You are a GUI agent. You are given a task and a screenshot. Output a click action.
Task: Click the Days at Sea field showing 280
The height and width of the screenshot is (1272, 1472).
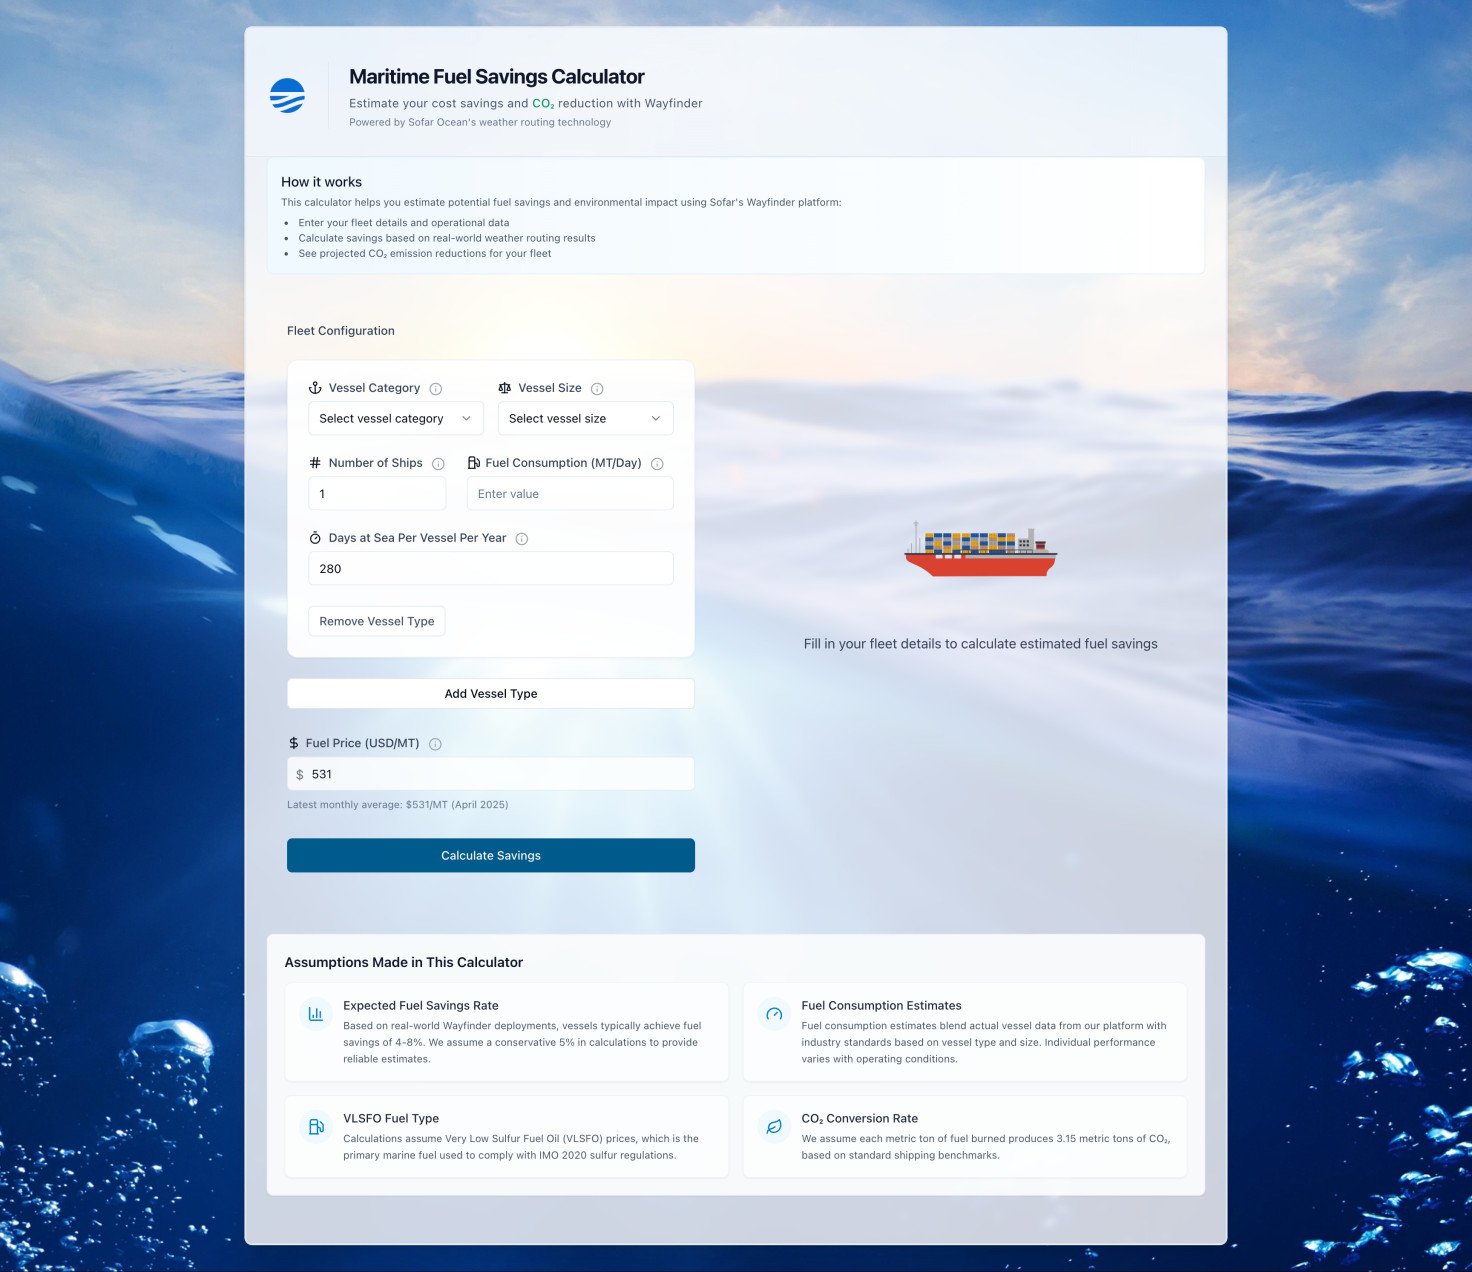point(491,569)
